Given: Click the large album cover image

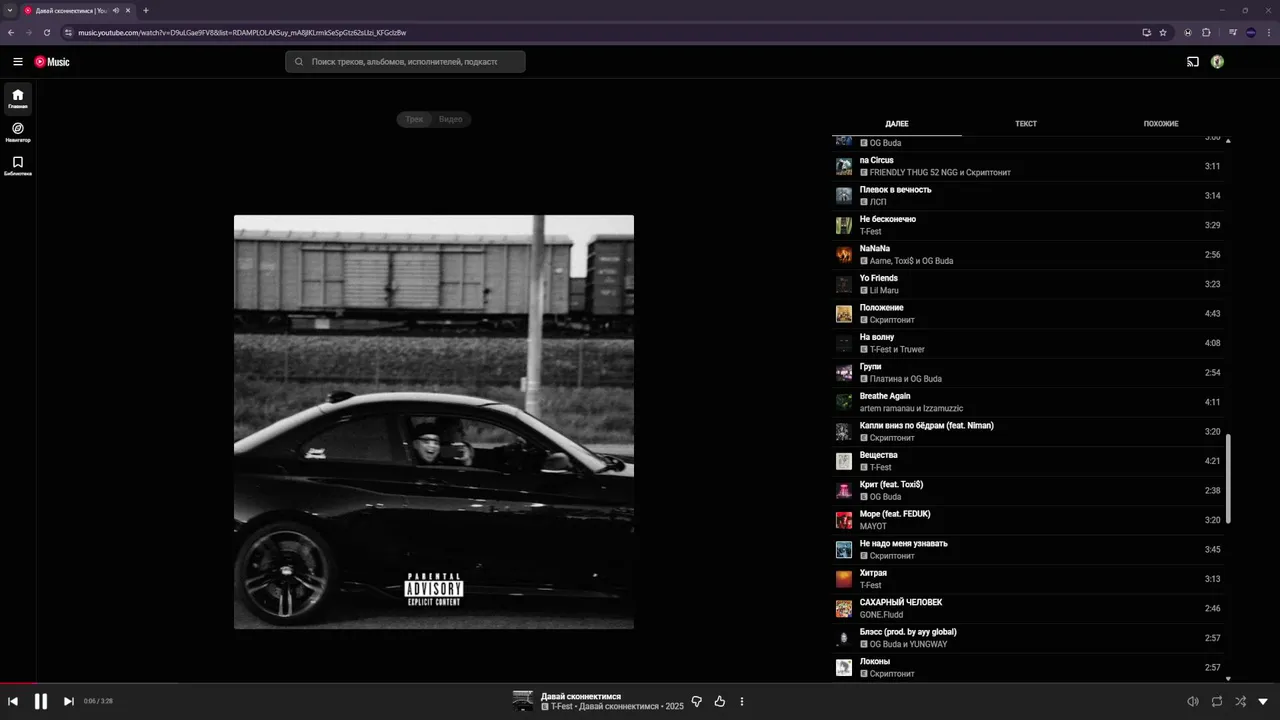Looking at the screenshot, I should 434,422.
